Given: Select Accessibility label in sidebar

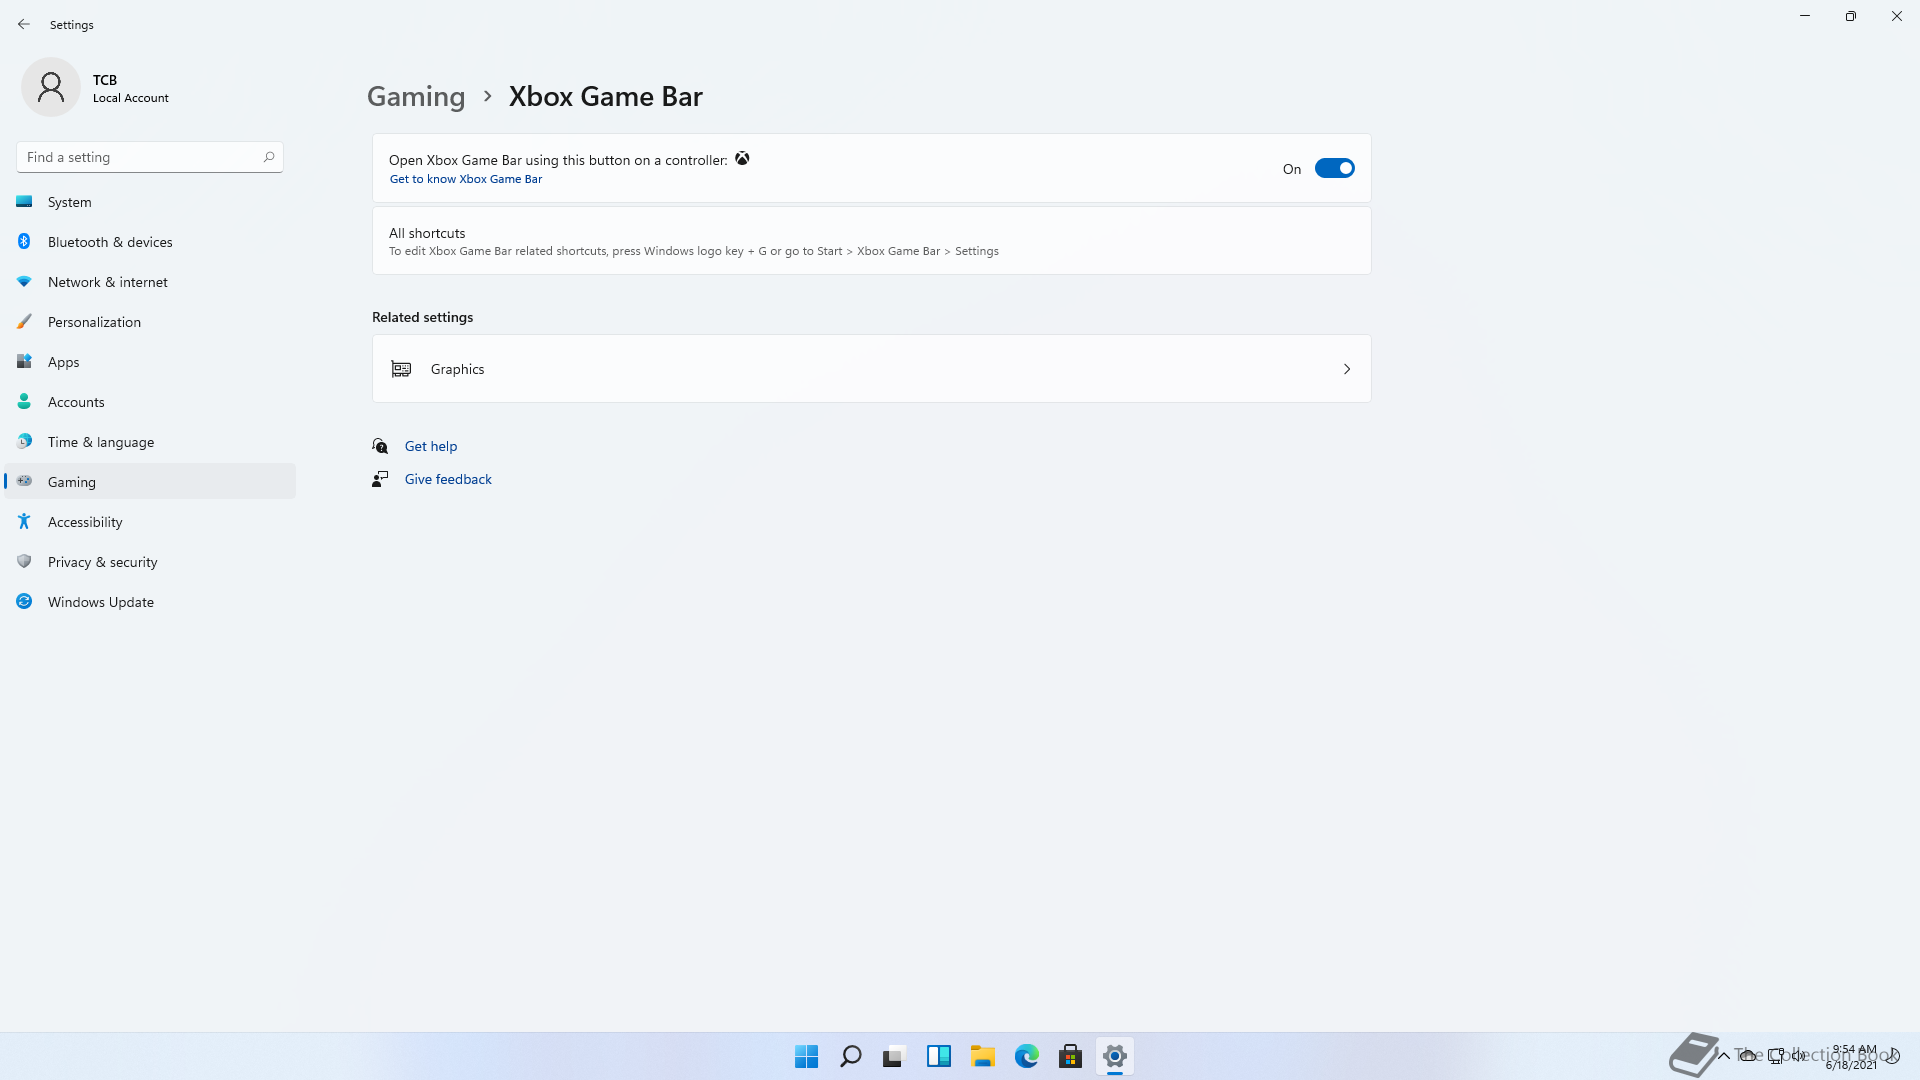Looking at the screenshot, I should (x=85, y=522).
